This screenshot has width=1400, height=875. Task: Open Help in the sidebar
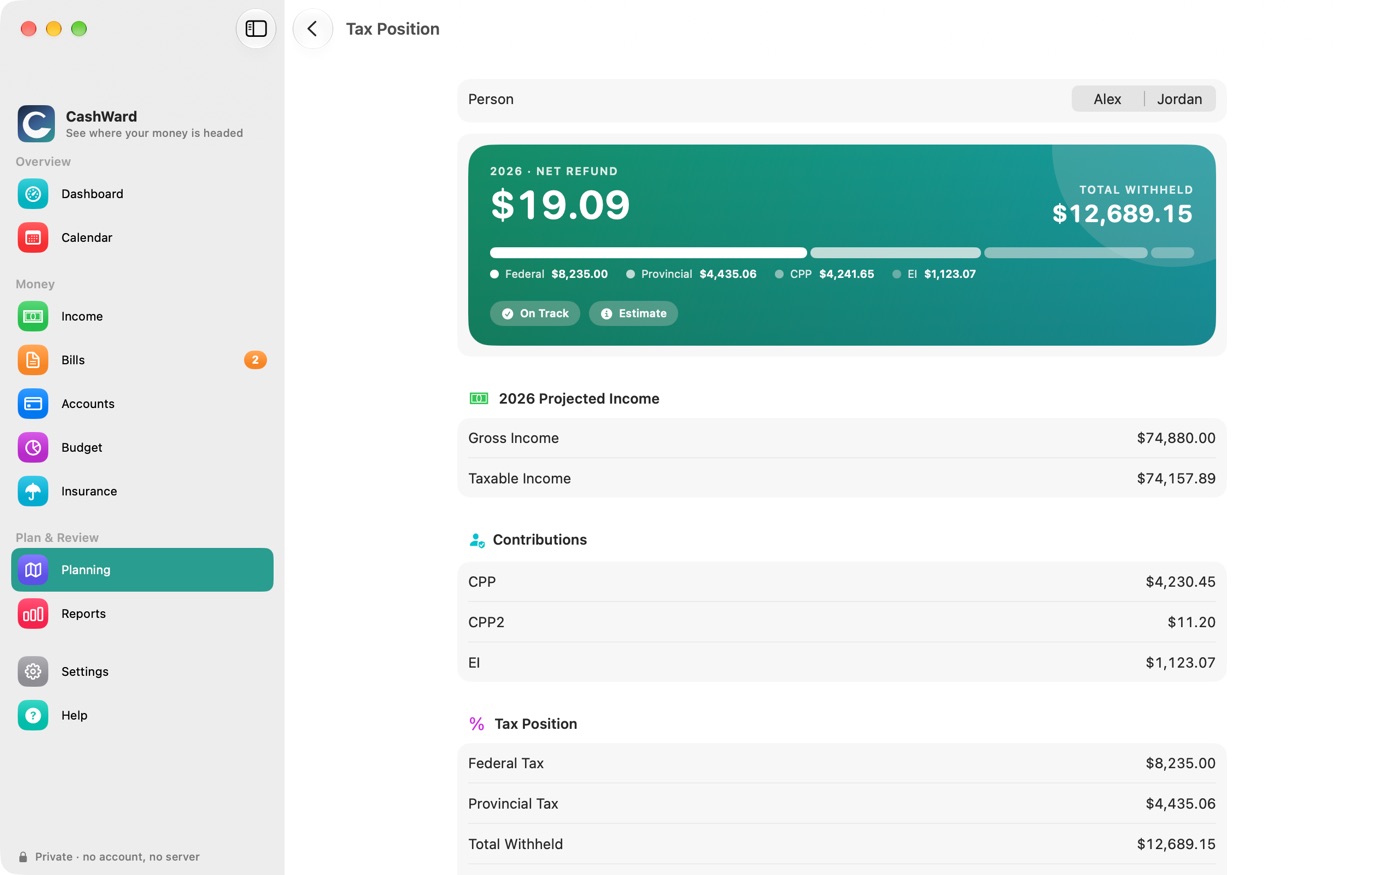click(x=142, y=716)
